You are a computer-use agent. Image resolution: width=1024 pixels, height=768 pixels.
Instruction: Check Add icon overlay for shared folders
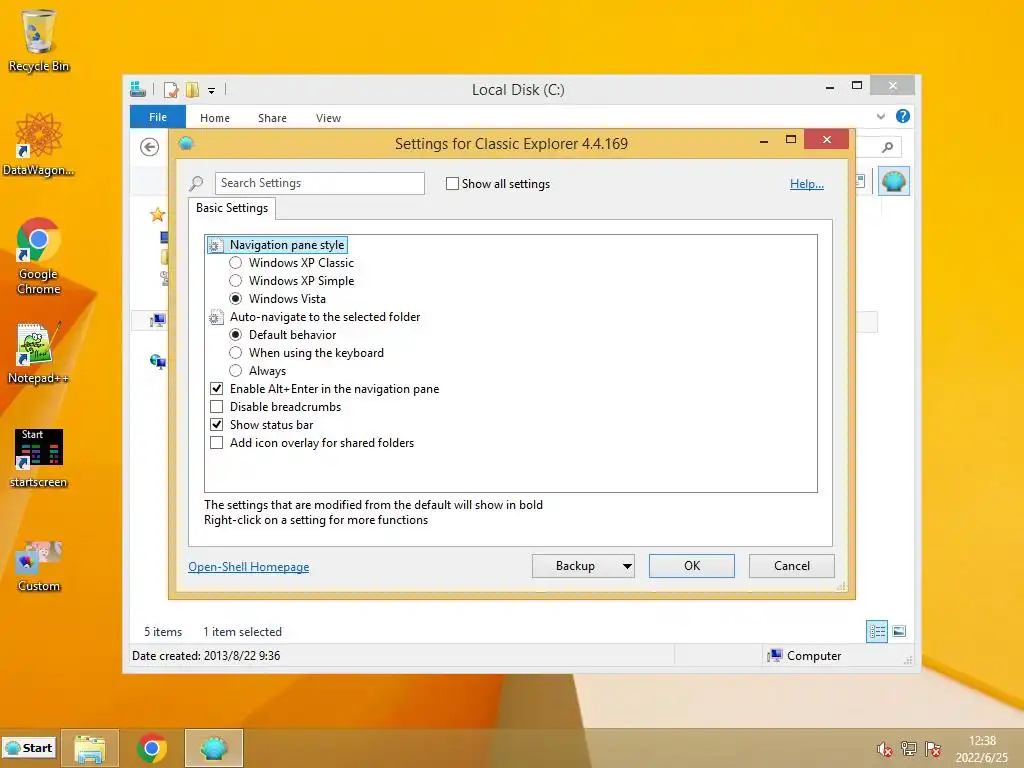tap(216, 443)
